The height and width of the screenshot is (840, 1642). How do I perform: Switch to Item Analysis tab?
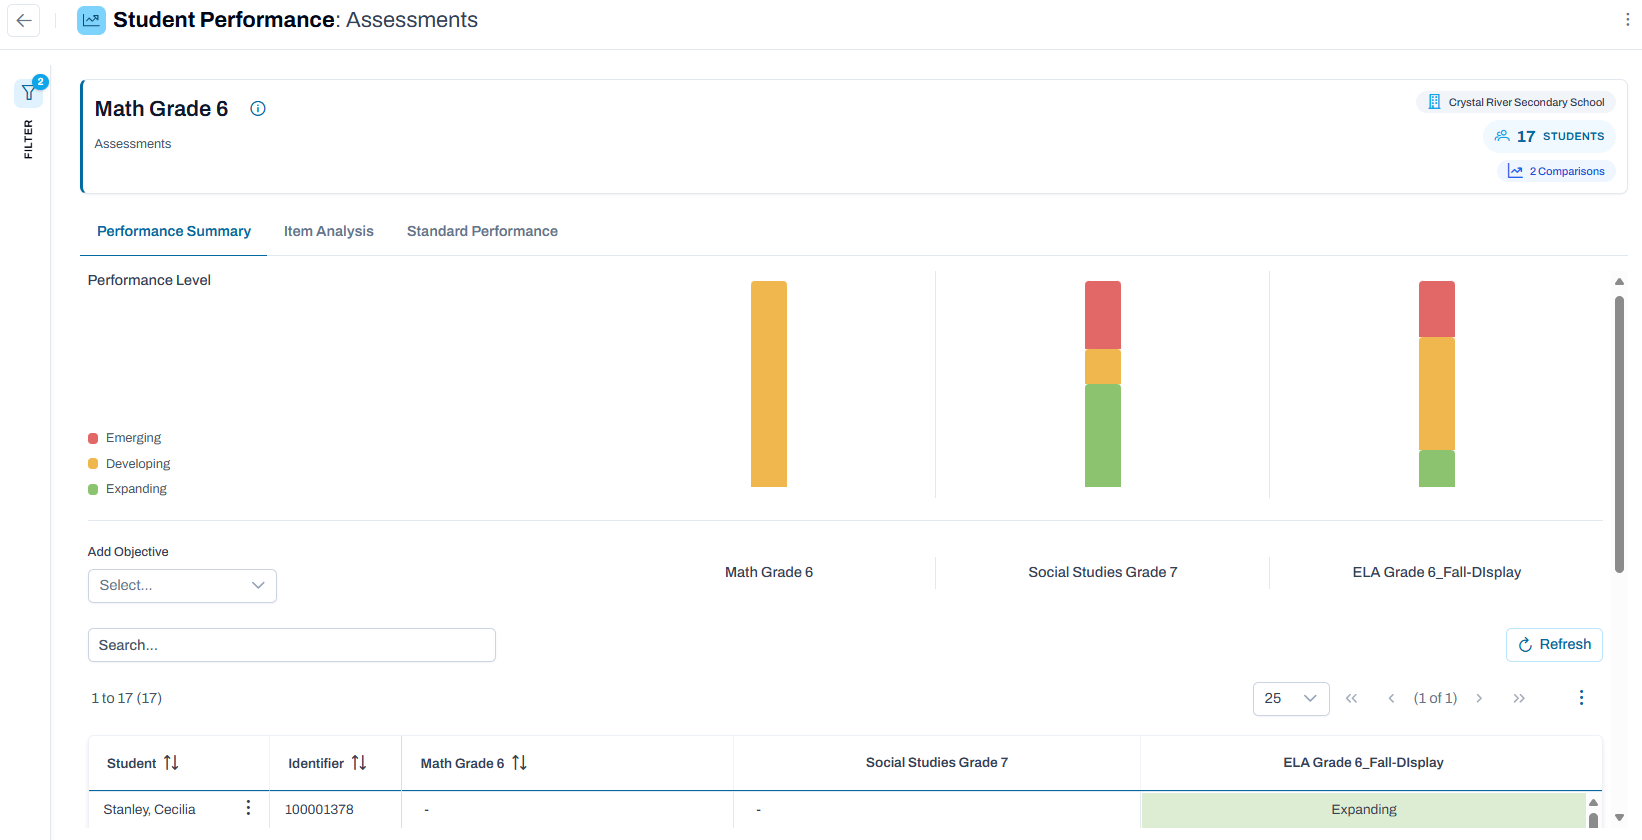(329, 231)
